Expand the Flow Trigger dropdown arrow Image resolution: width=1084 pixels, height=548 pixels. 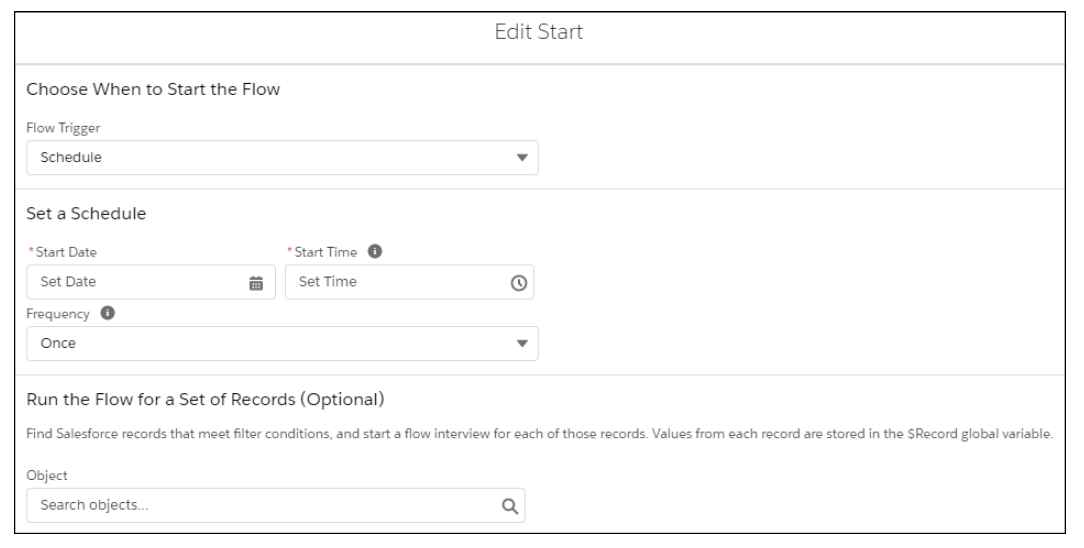[x=522, y=158]
